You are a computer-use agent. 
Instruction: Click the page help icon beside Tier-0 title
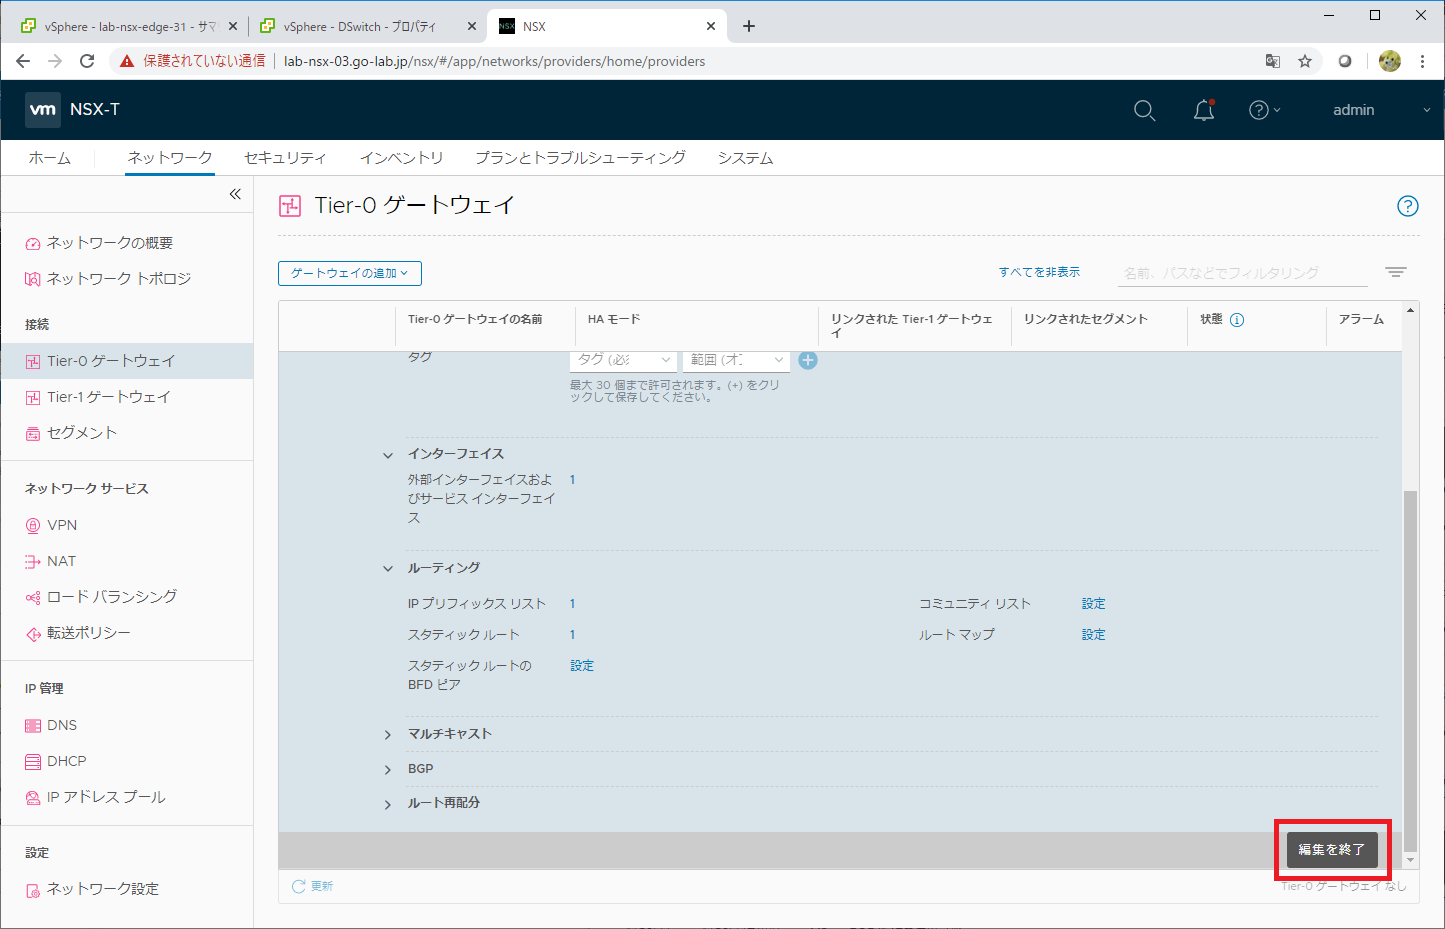pos(1407,206)
